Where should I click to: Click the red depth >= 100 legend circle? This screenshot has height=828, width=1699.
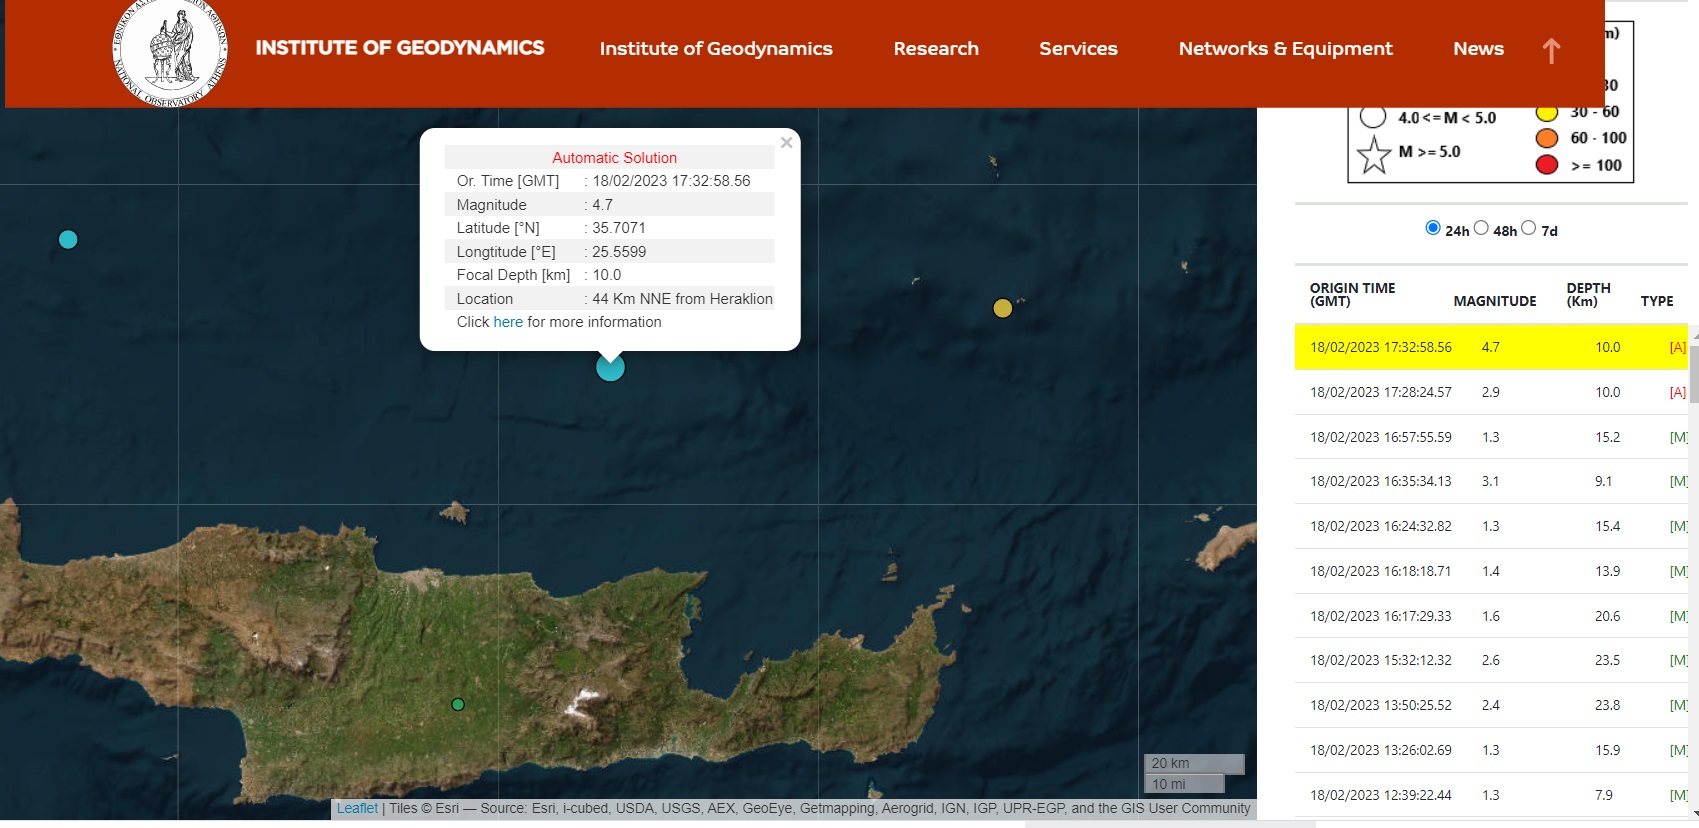(x=1547, y=165)
